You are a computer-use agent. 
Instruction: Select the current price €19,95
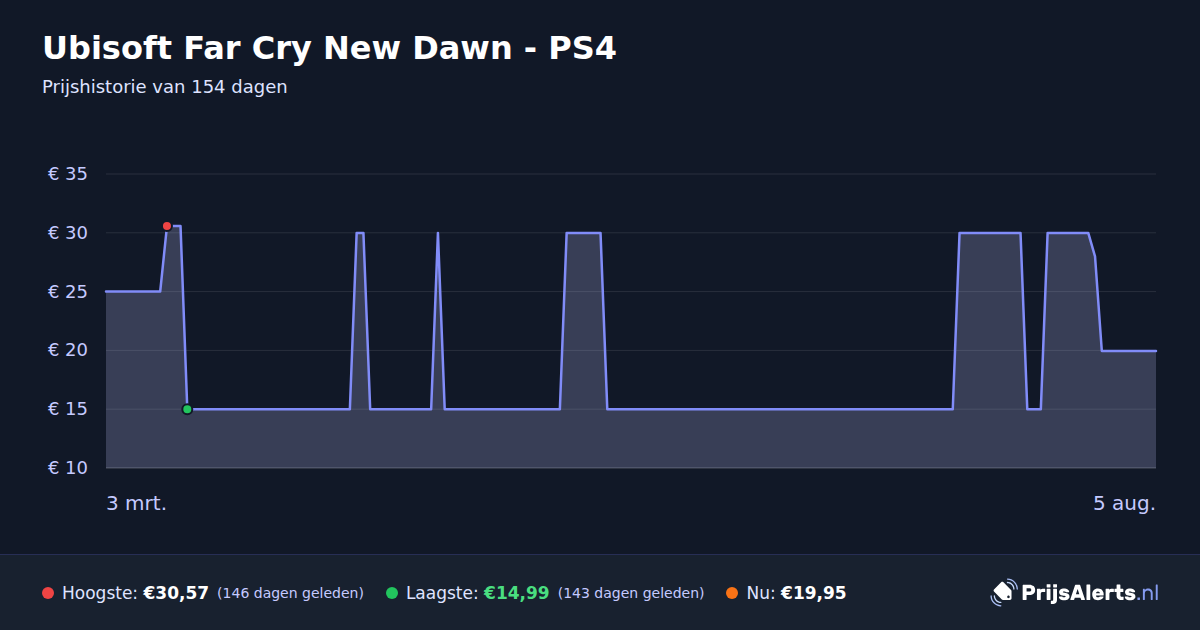[x=813, y=593]
